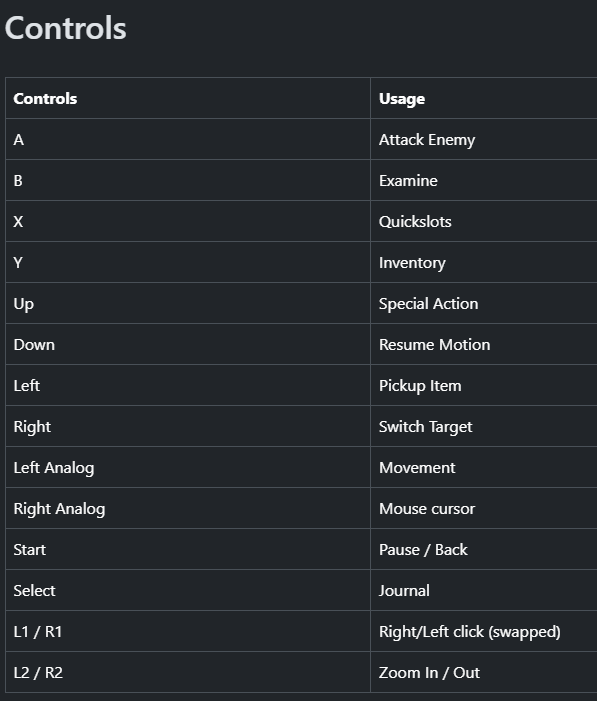597x701 pixels.
Task: Click the Pause / Back text
Action: 423,549
